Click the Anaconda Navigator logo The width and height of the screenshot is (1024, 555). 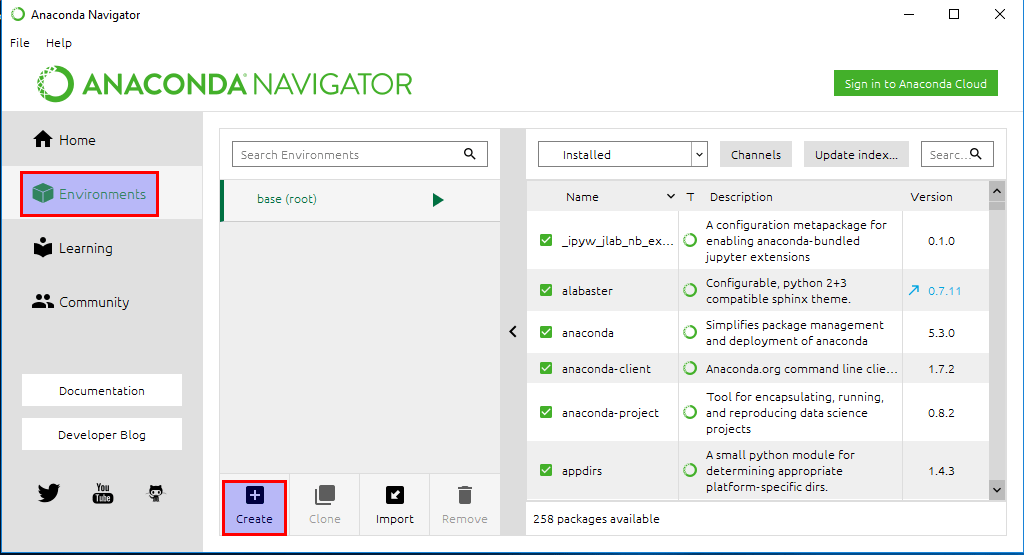point(225,84)
